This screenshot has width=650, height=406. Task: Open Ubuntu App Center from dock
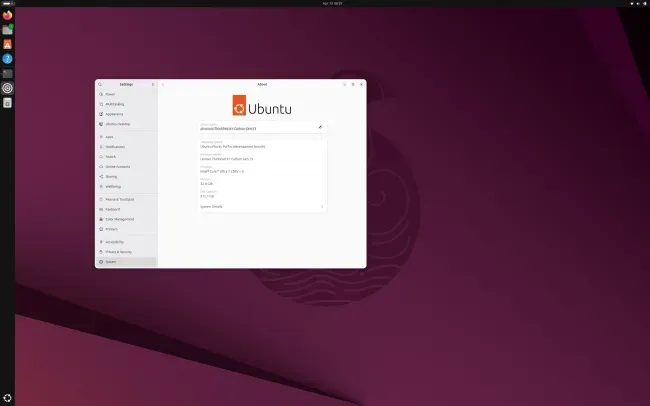point(7,44)
